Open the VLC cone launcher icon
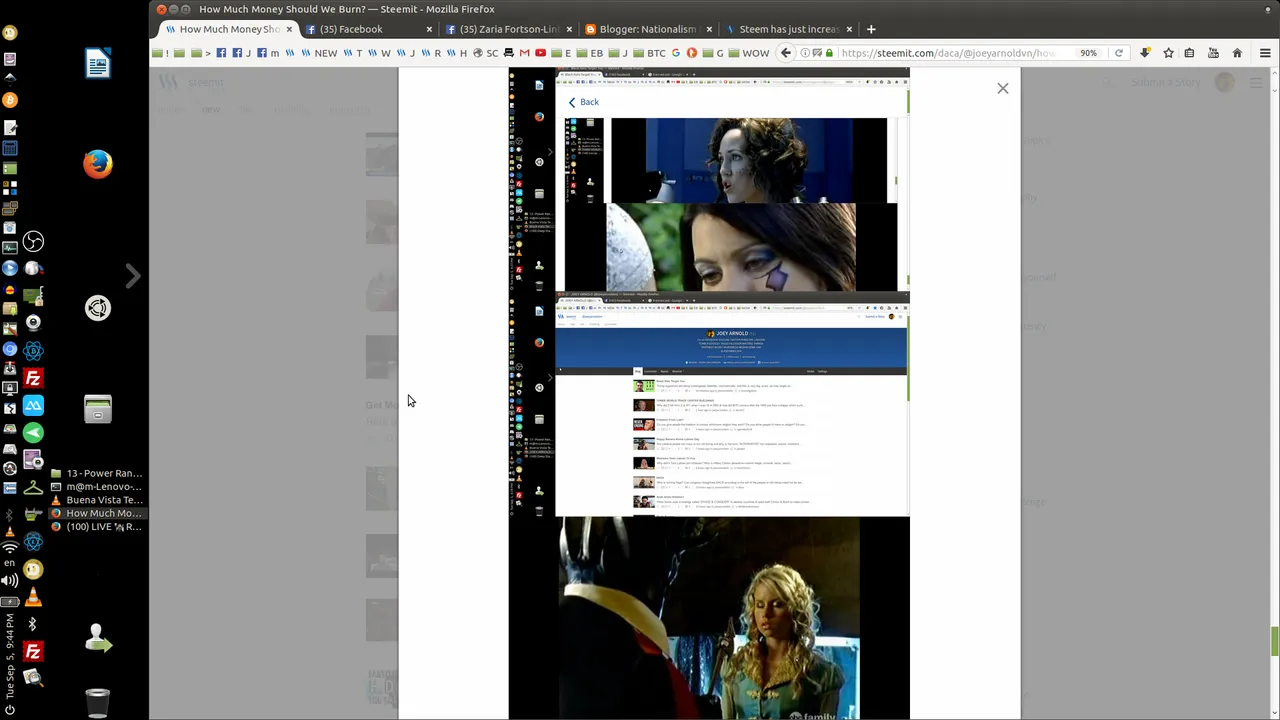 click(x=33, y=598)
